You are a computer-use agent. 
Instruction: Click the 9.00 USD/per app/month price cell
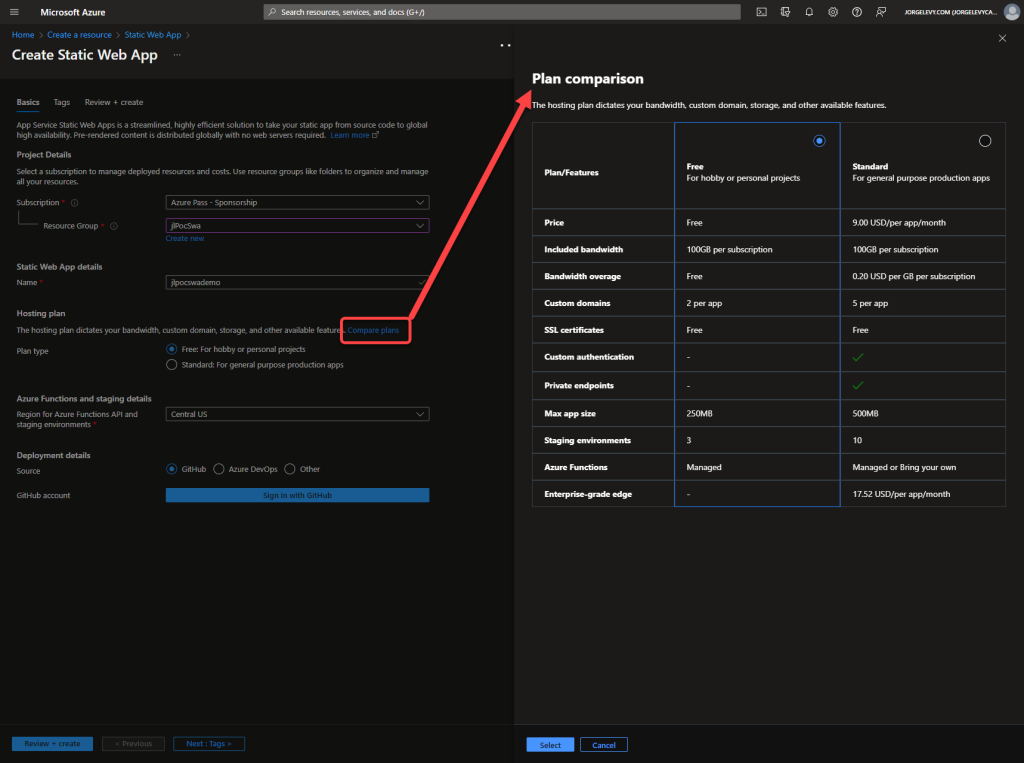click(923, 223)
